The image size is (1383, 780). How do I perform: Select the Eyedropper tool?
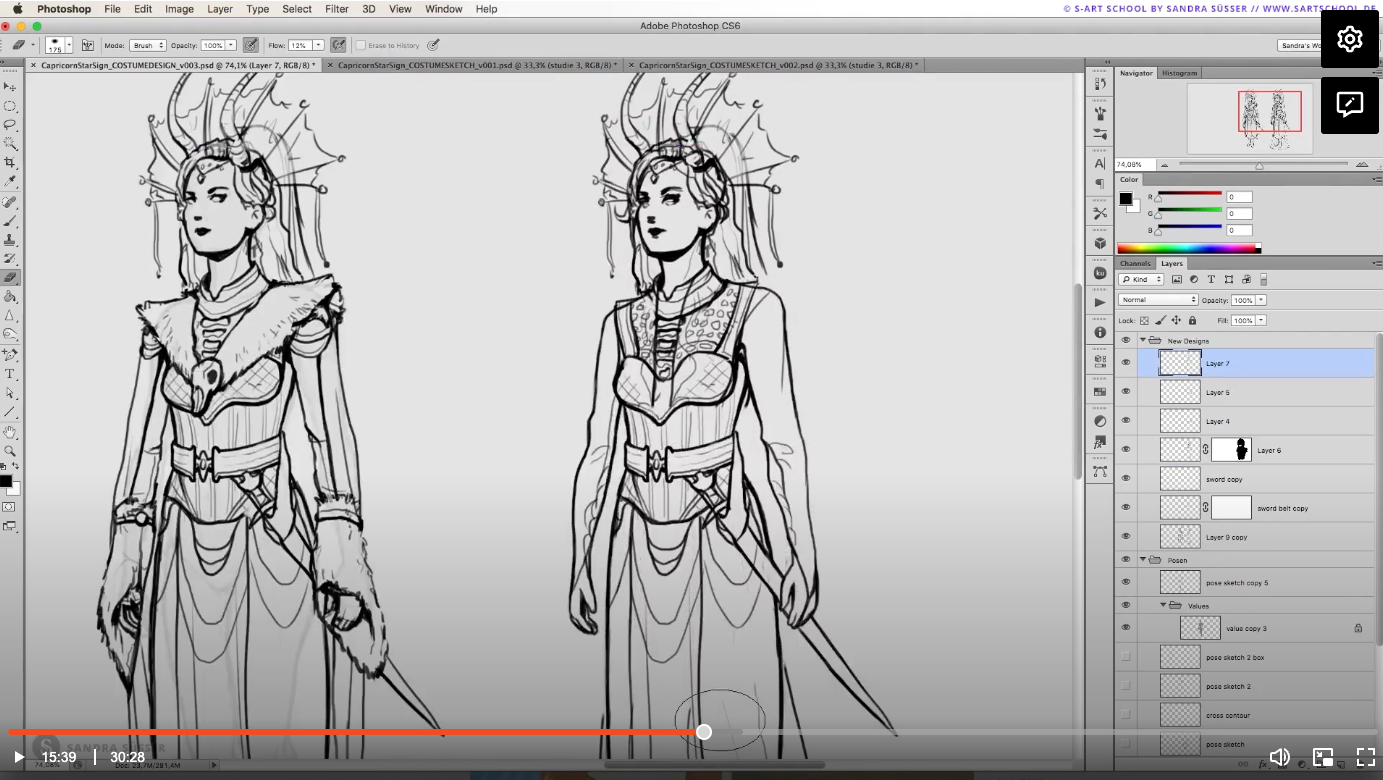[x=10, y=182]
